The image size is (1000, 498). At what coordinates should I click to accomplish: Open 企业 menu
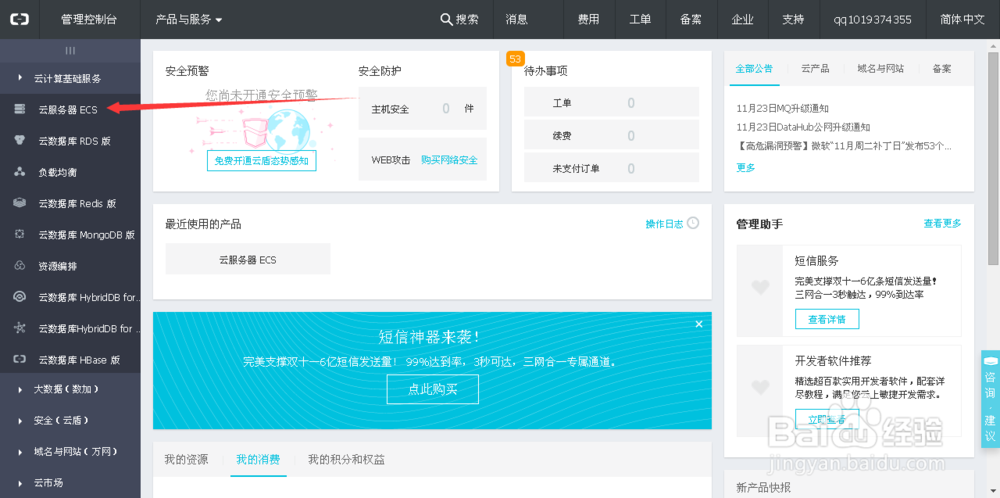pyautogui.click(x=742, y=20)
